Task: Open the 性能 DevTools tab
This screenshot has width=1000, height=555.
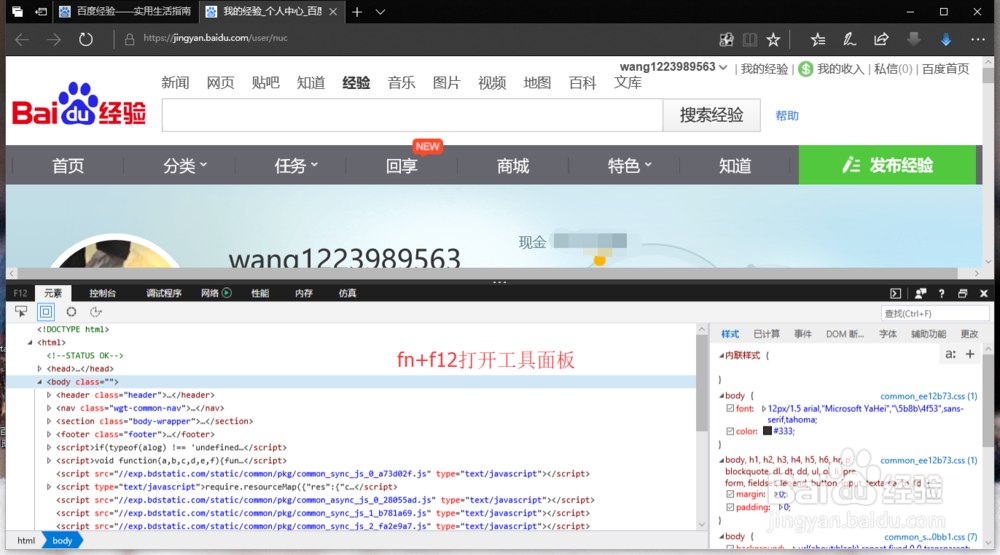Action: [x=260, y=293]
